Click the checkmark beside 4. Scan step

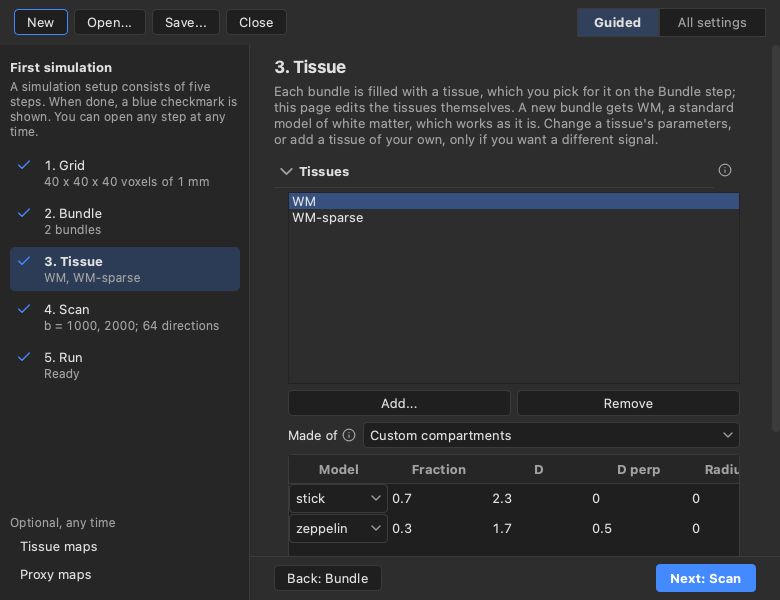pos(24,309)
